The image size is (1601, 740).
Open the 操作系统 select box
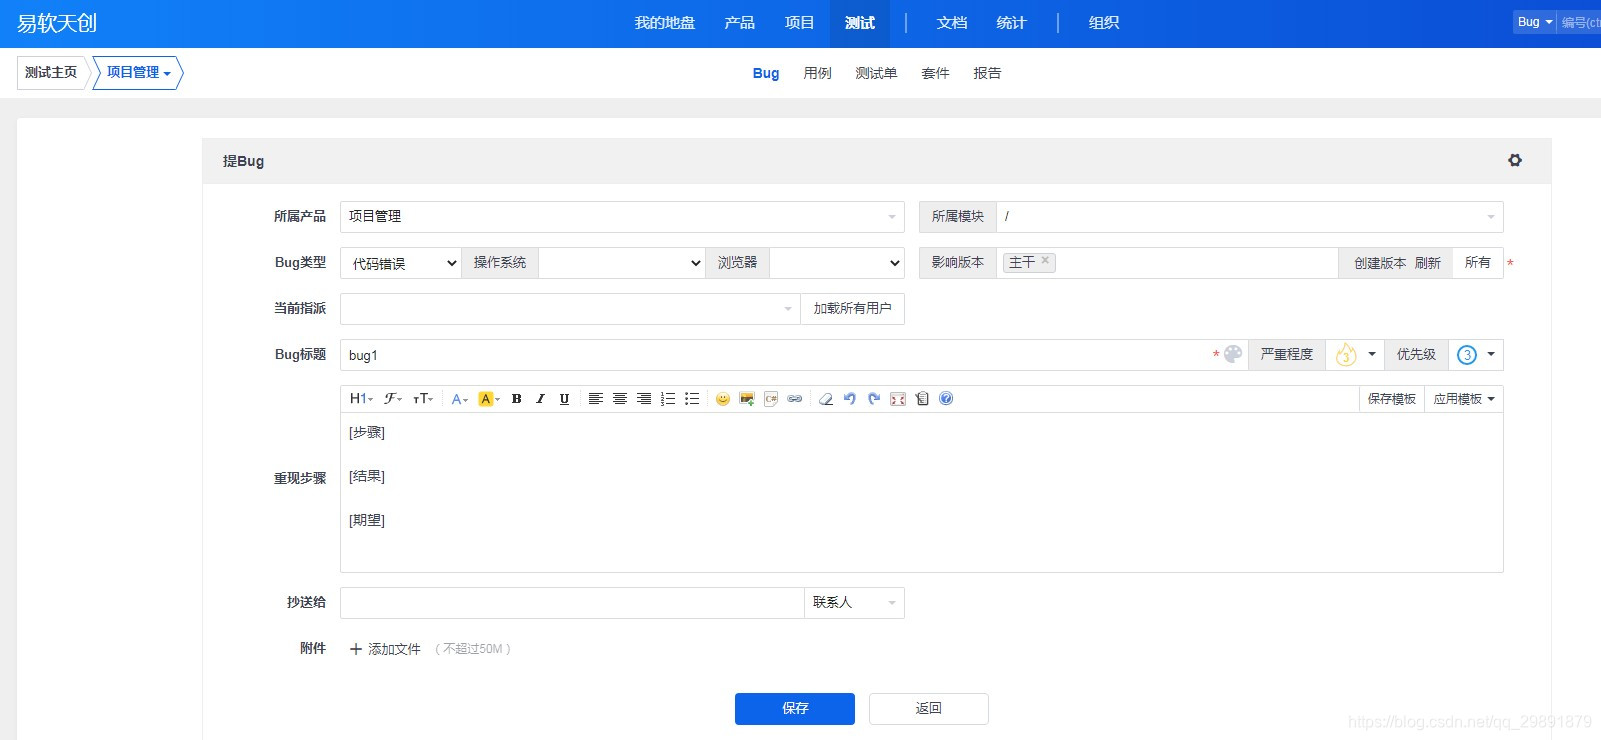coord(621,263)
